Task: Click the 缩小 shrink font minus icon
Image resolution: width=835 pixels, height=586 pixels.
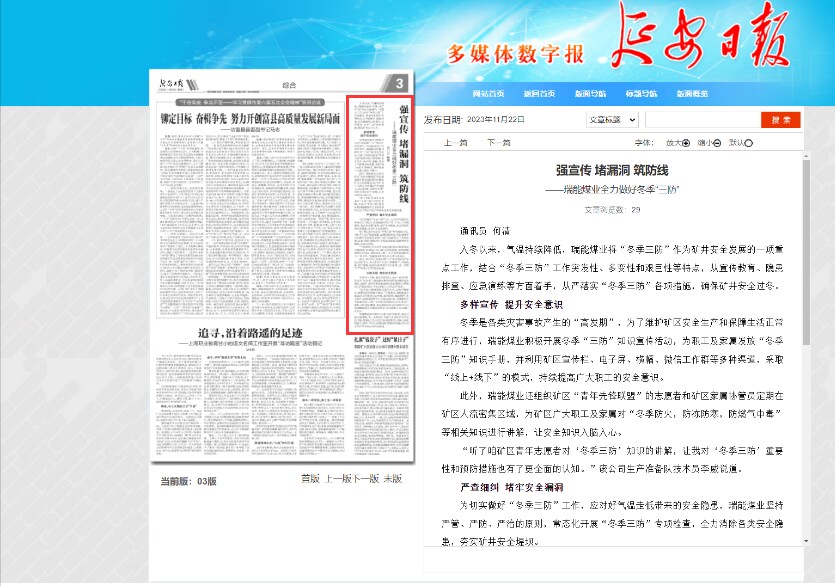Action: [717, 143]
